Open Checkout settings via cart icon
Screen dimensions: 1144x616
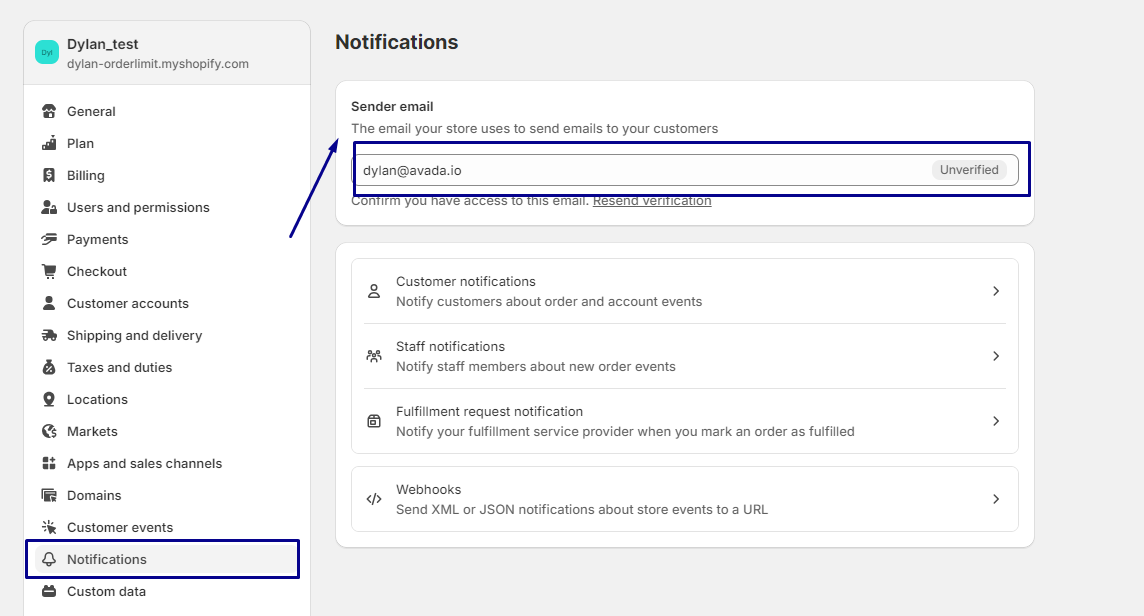[x=48, y=271]
